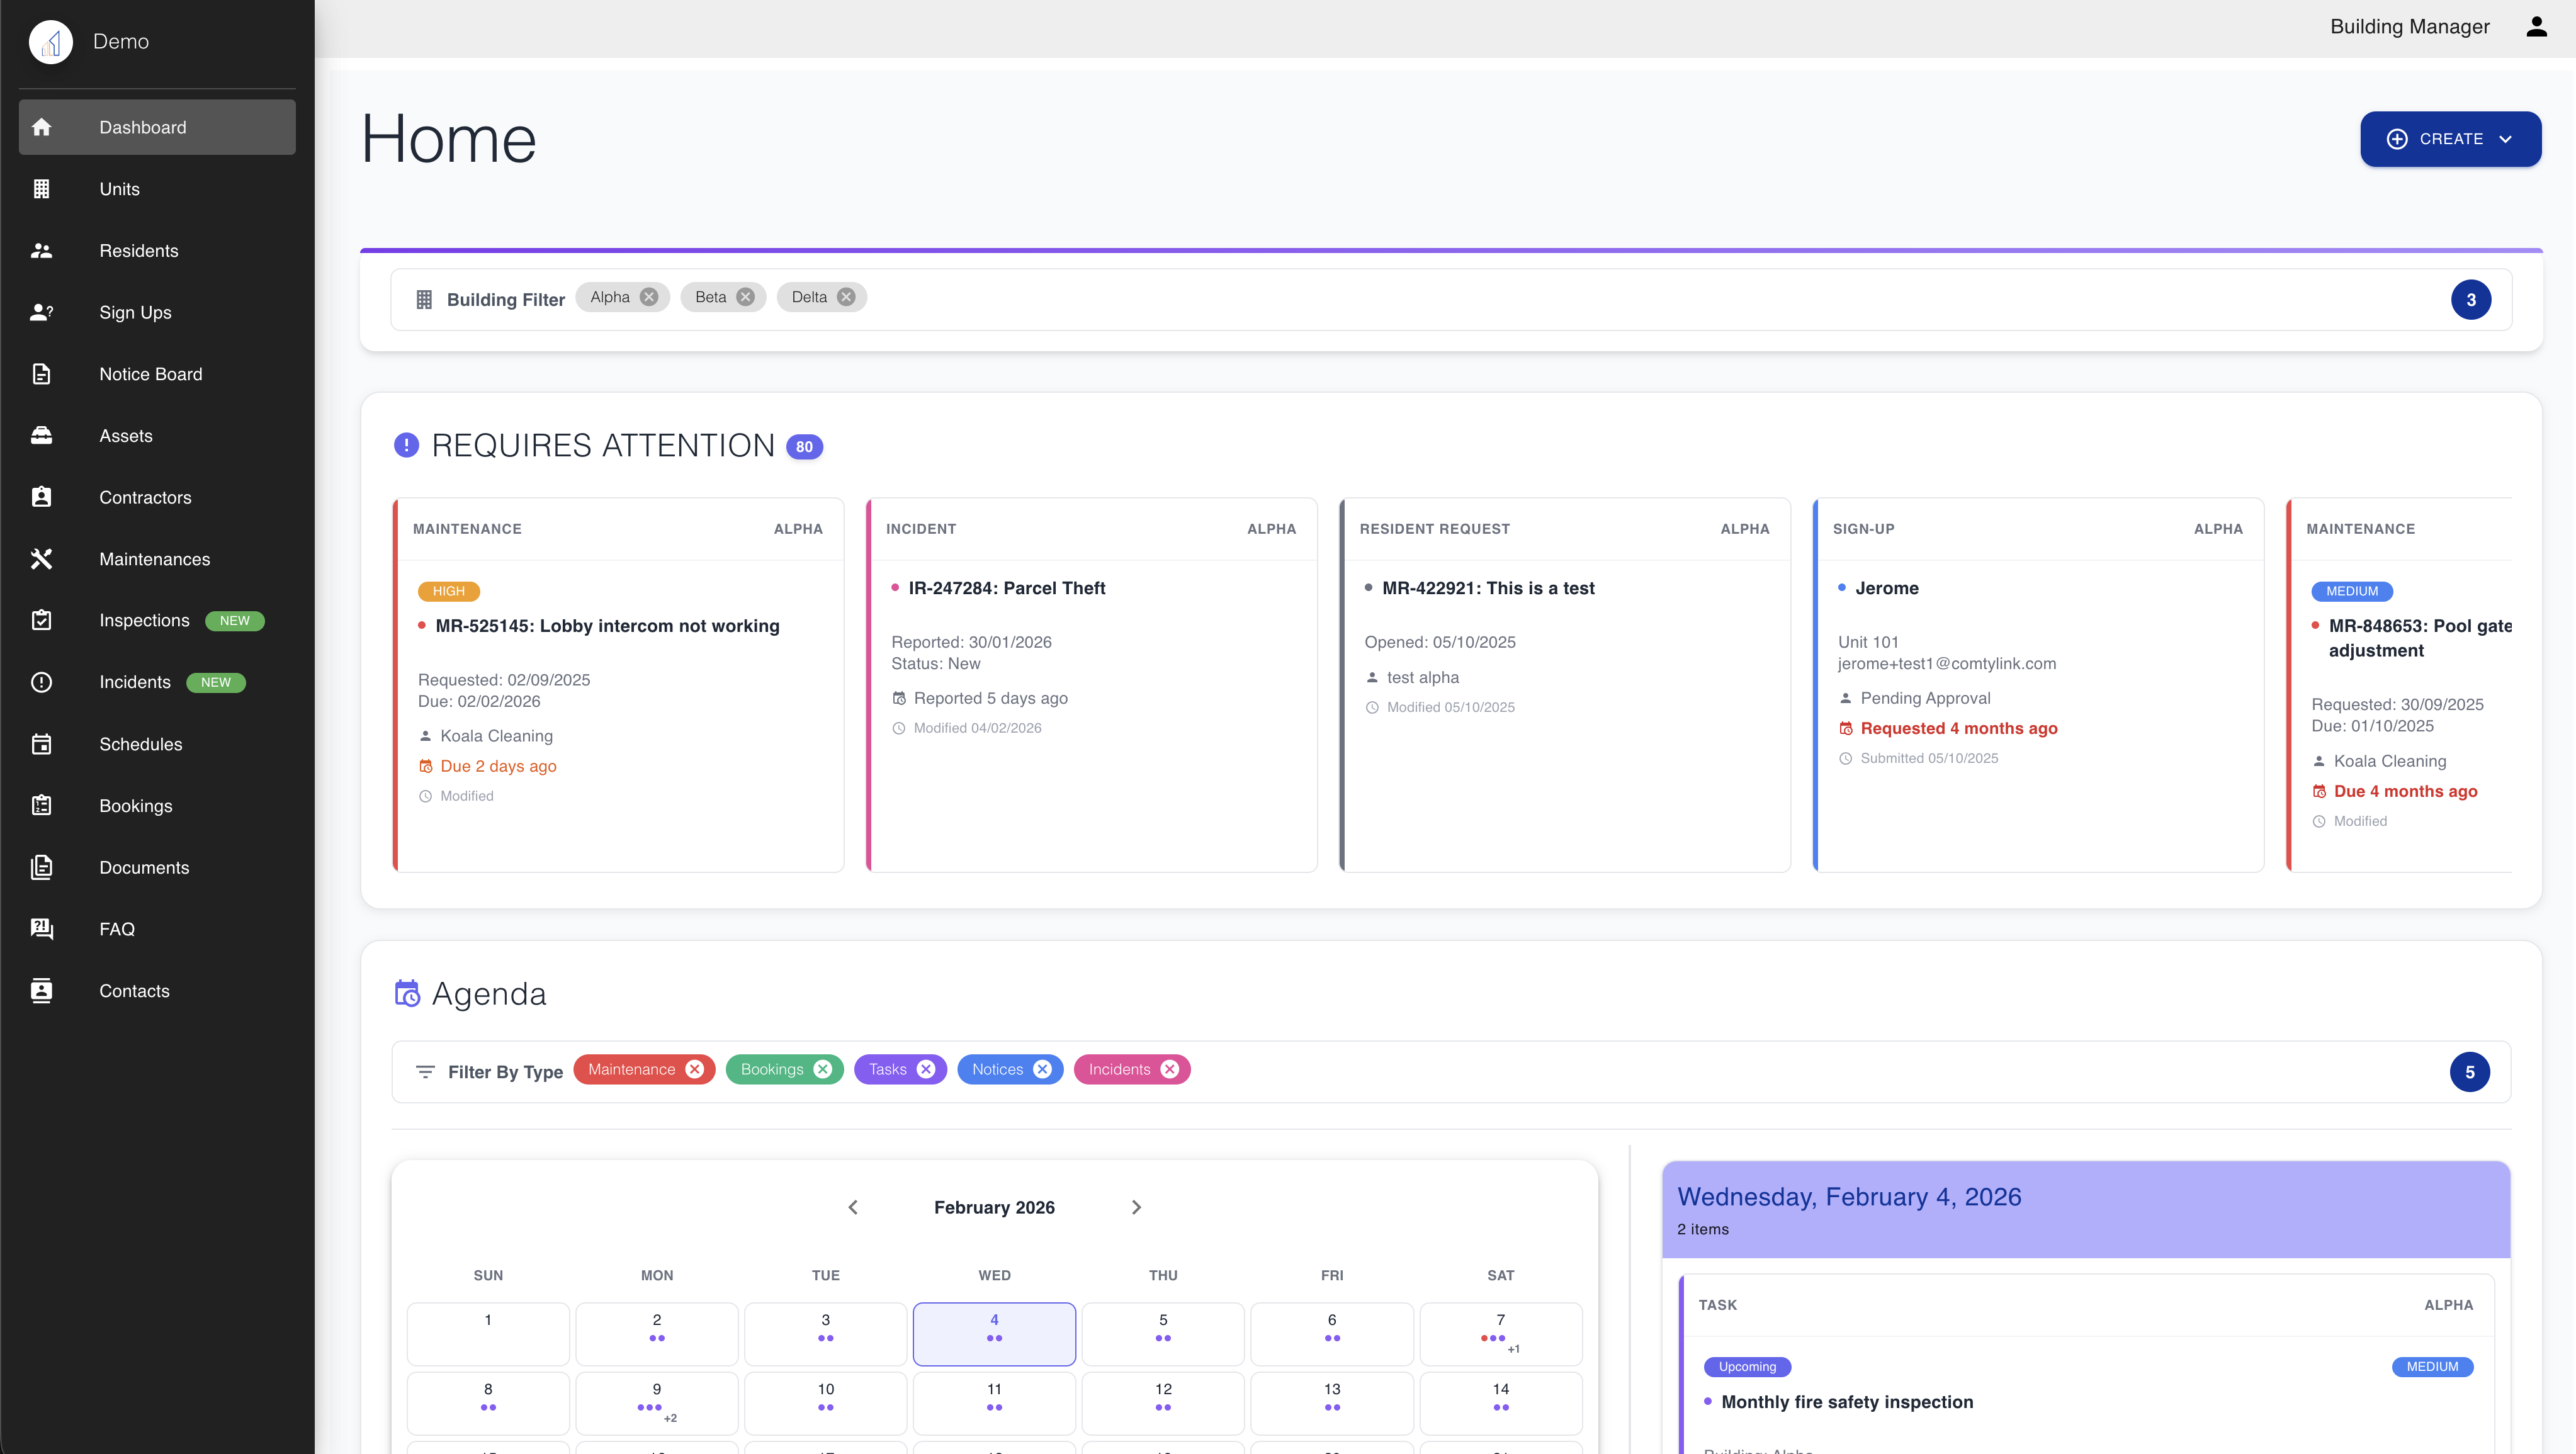Viewport: 2576px width, 1454px height.
Task: Open the Documents icon in the sidebar
Action: (42, 867)
